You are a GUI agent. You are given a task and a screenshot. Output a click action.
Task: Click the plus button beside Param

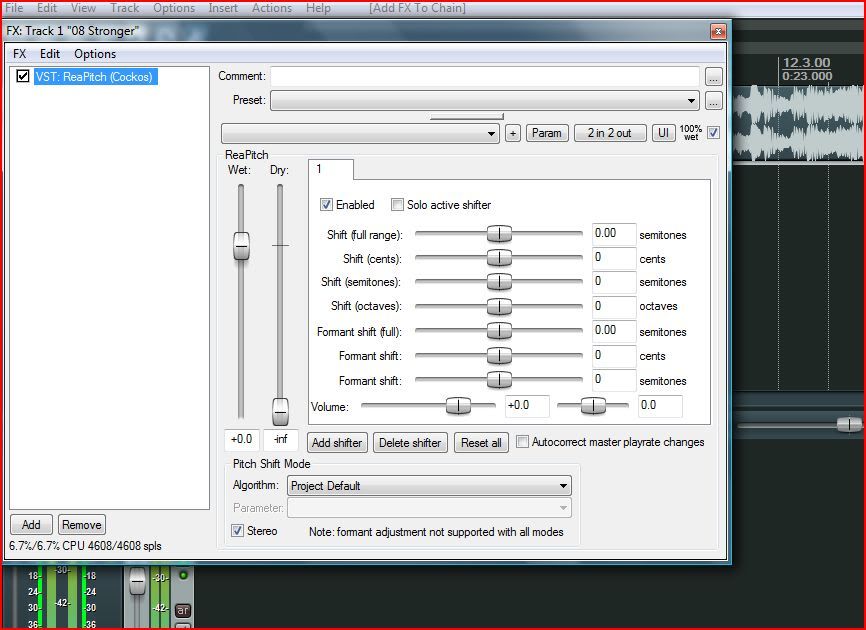(513, 133)
